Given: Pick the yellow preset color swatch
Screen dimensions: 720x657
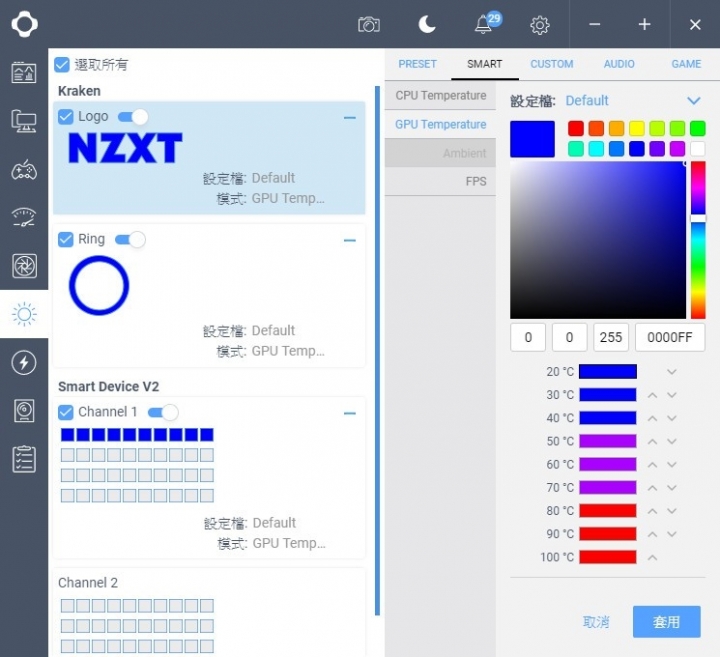Looking at the screenshot, I should (636, 129).
